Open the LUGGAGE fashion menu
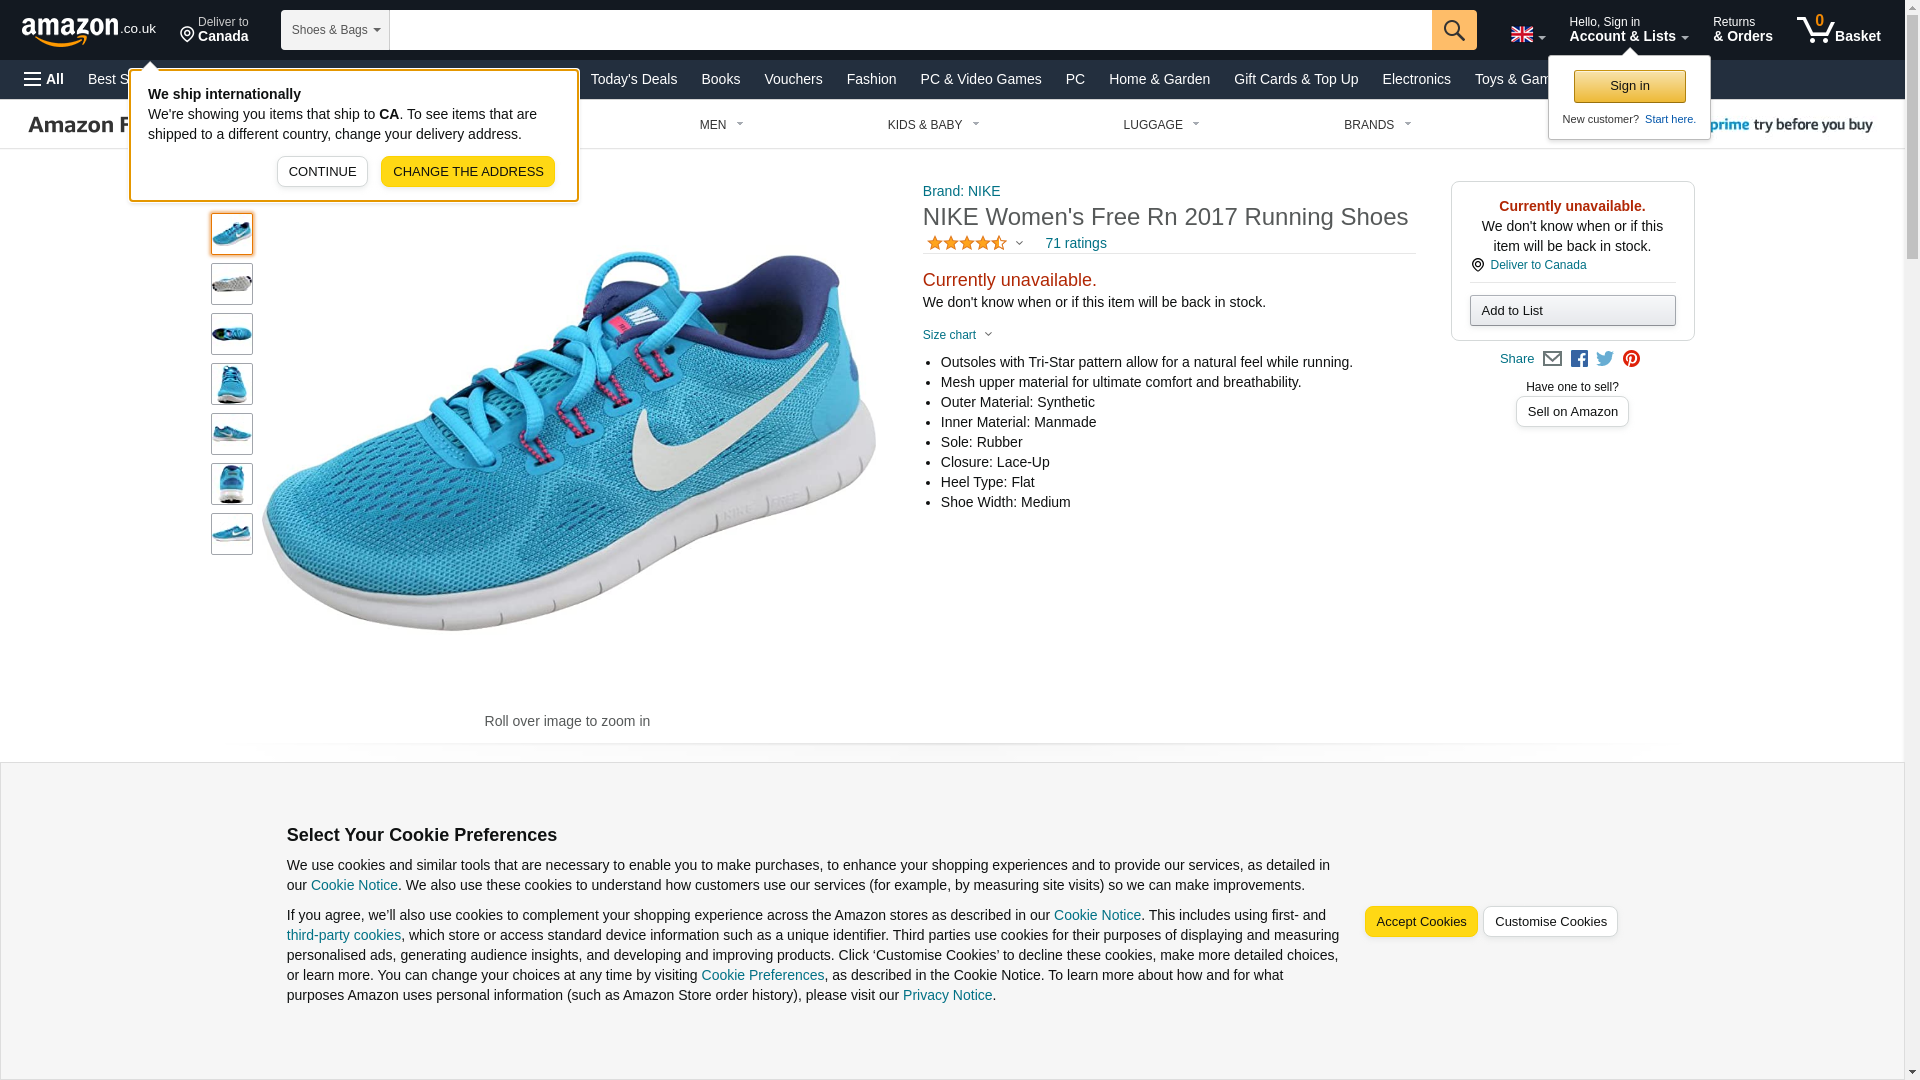The height and width of the screenshot is (1080, 1920). (x=1160, y=125)
